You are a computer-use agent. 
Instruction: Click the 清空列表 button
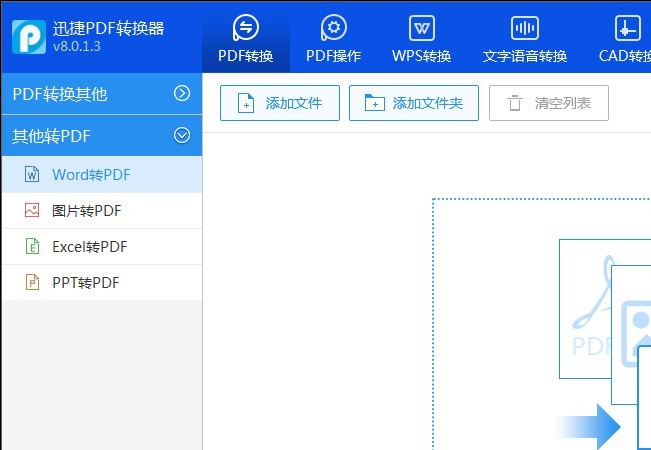coord(549,103)
